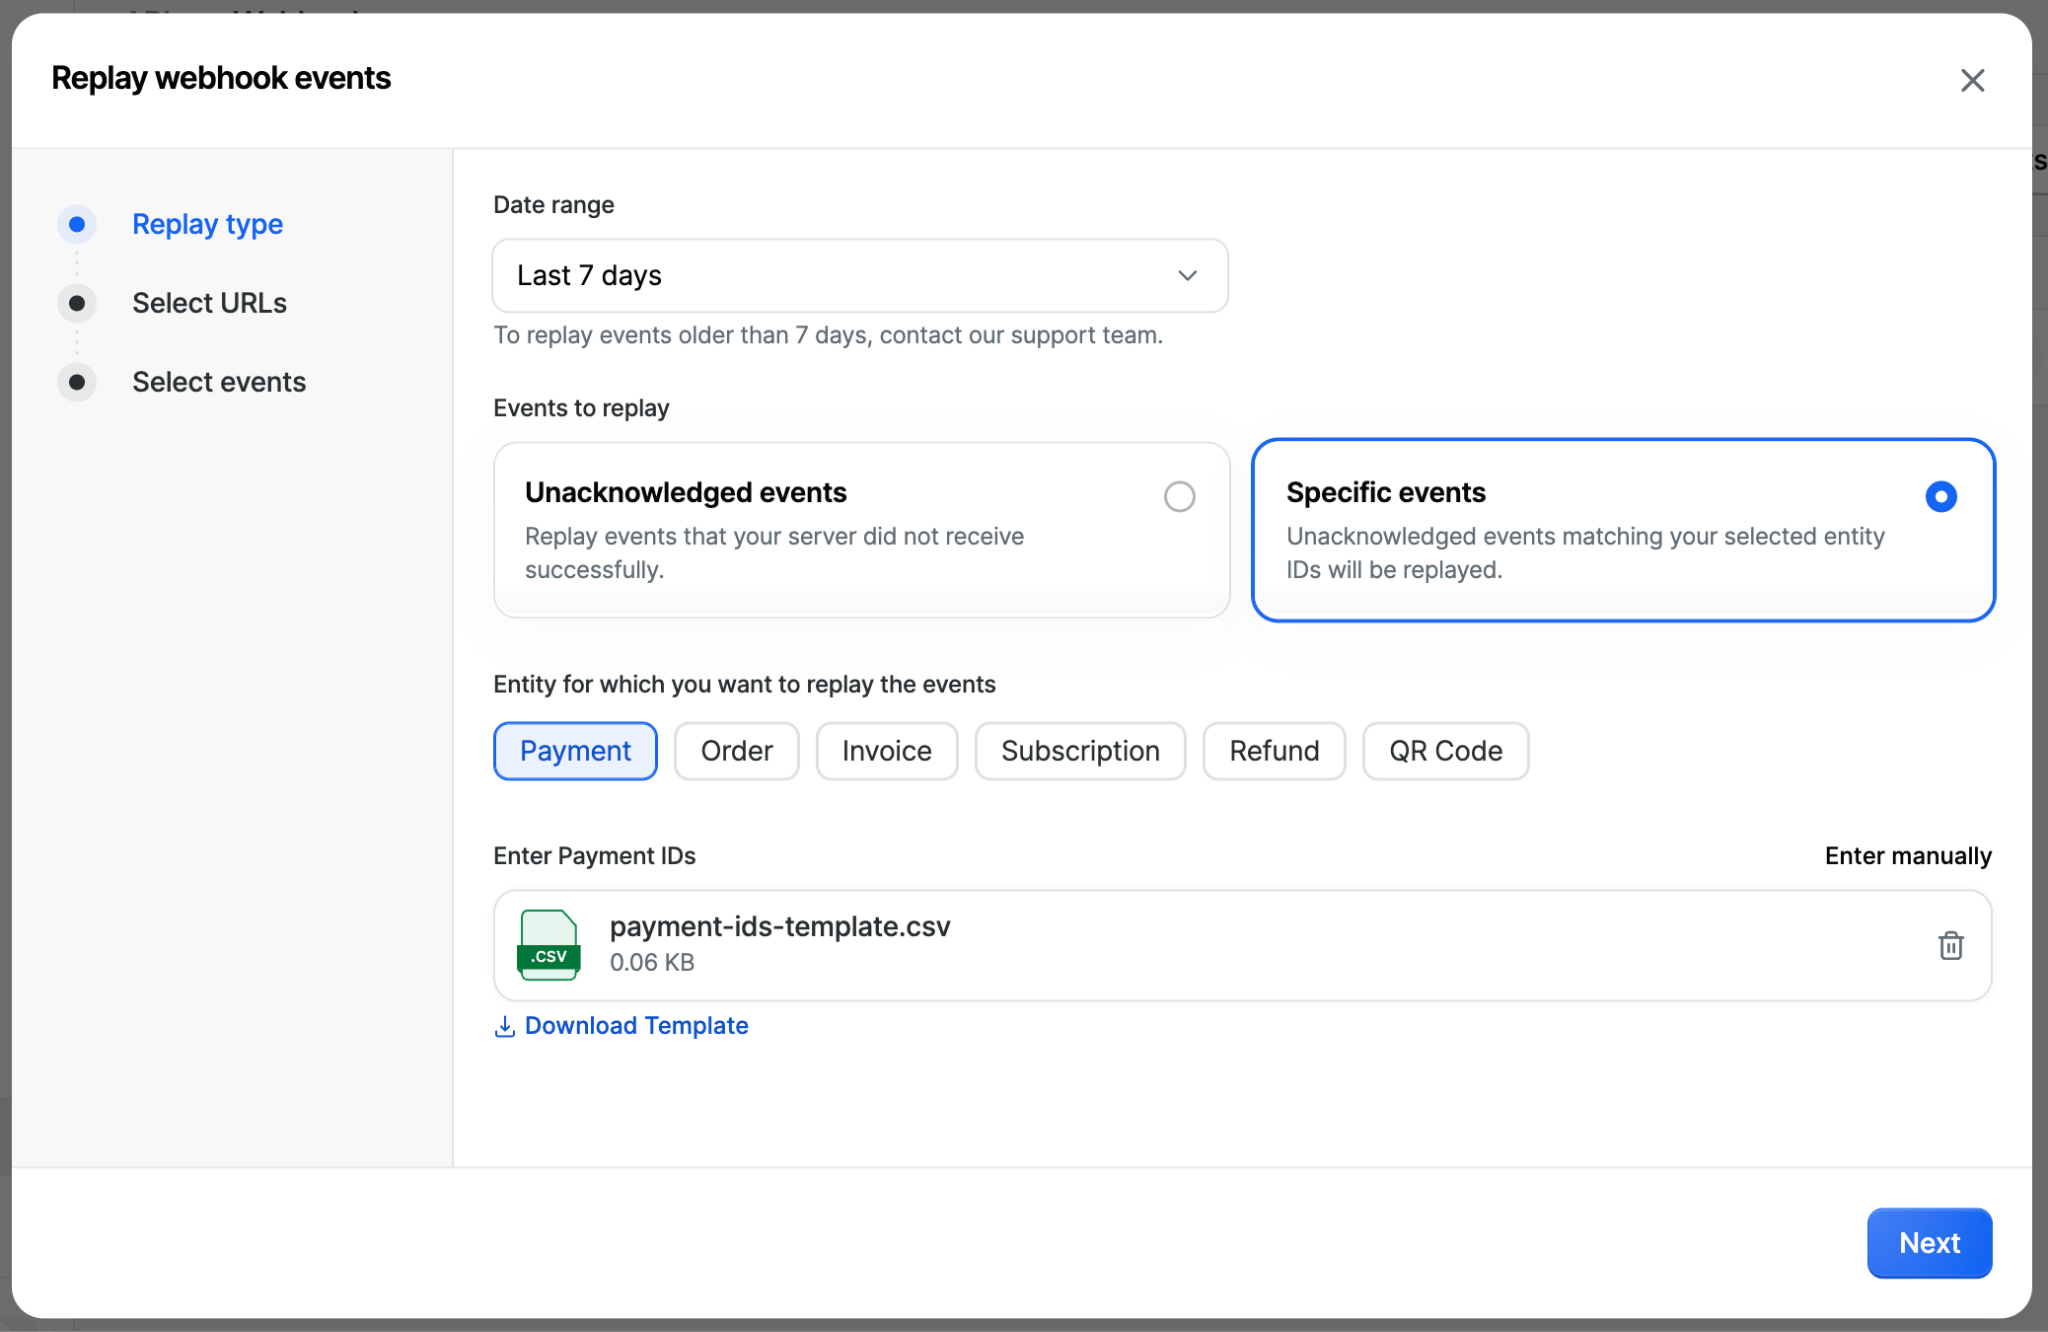Click the download icon beside Download Template
Image resolution: width=2048 pixels, height=1332 pixels.
point(505,1026)
